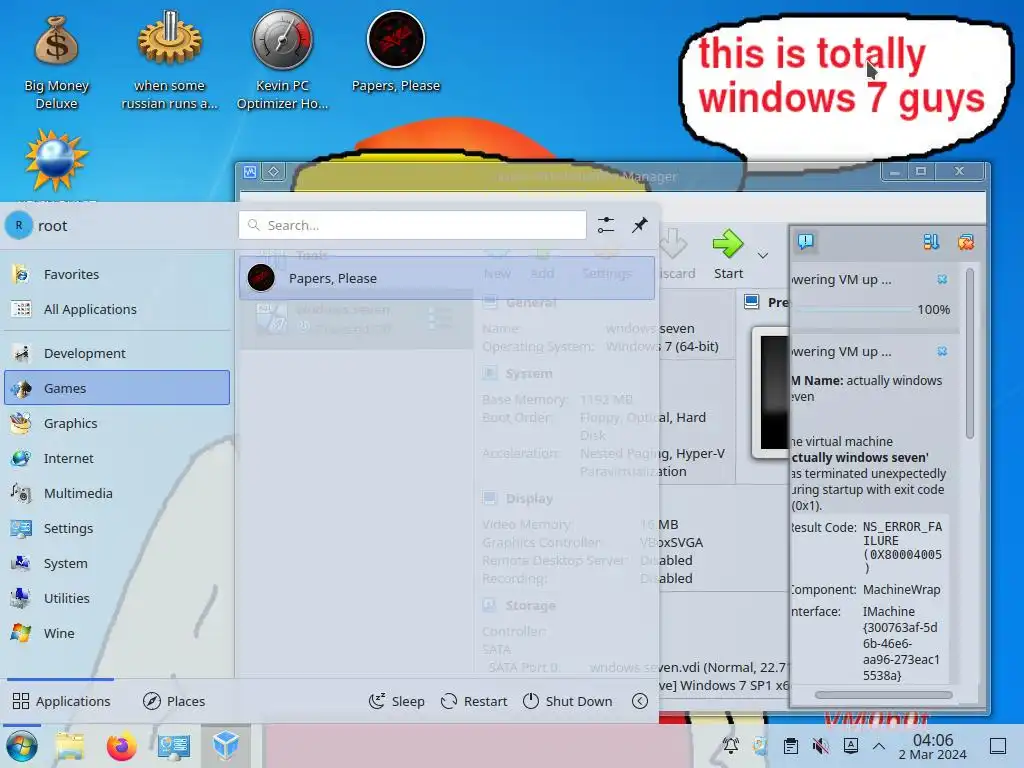Focus the launcher Search field
The width and height of the screenshot is (1024, 768).
[413, 225]
